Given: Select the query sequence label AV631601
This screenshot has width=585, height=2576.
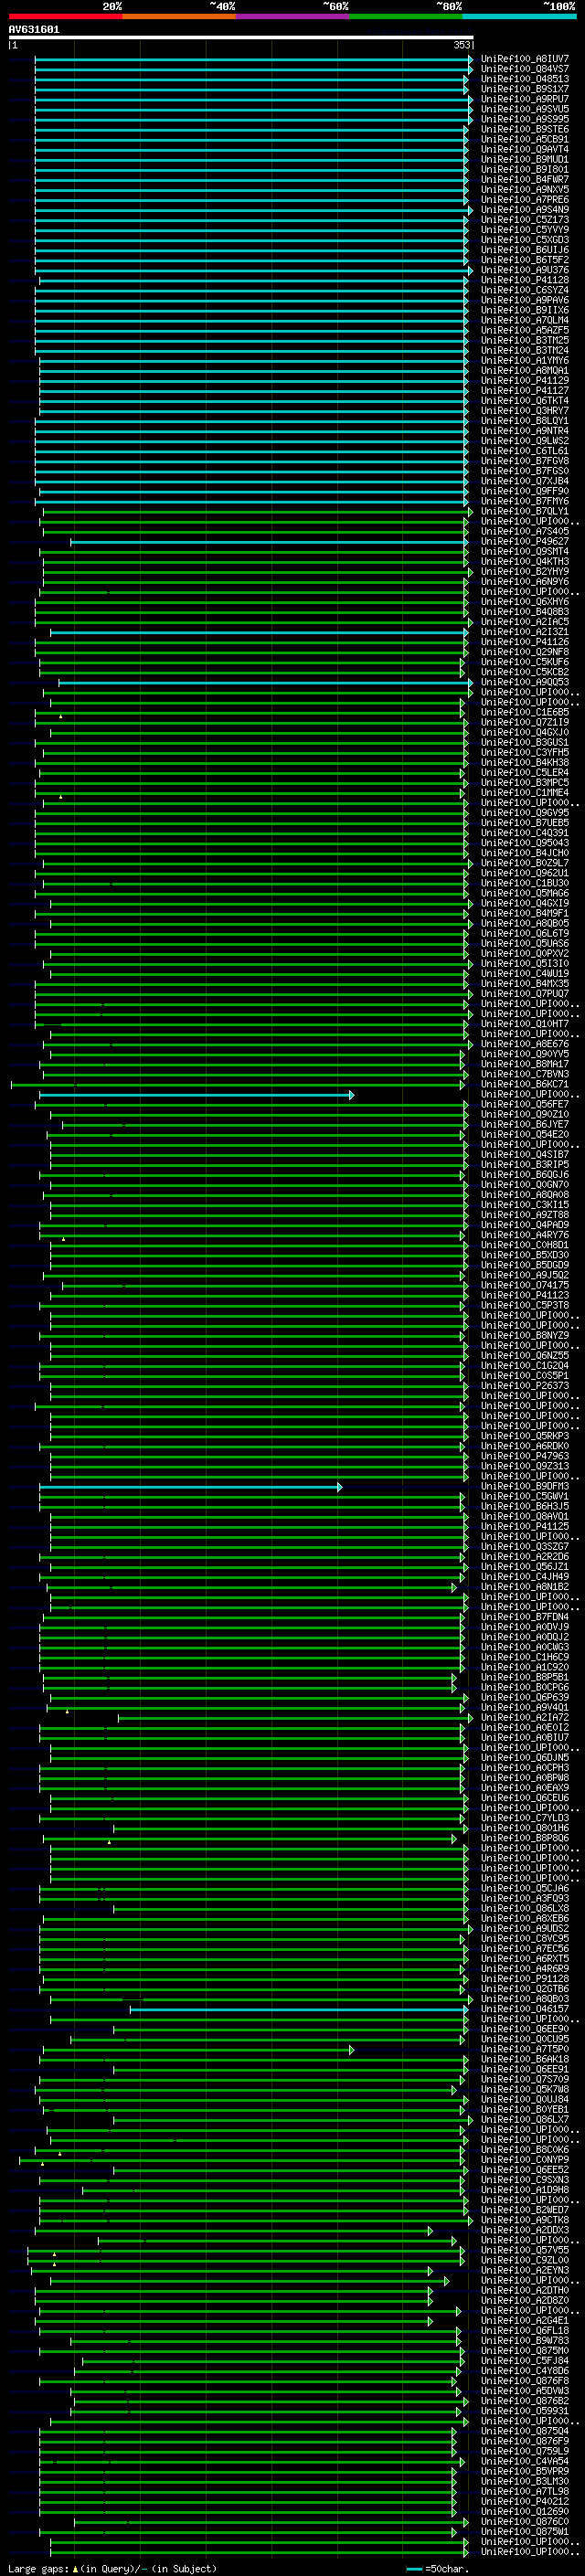Looking at the screenshot, I should [x=34, y=30].
